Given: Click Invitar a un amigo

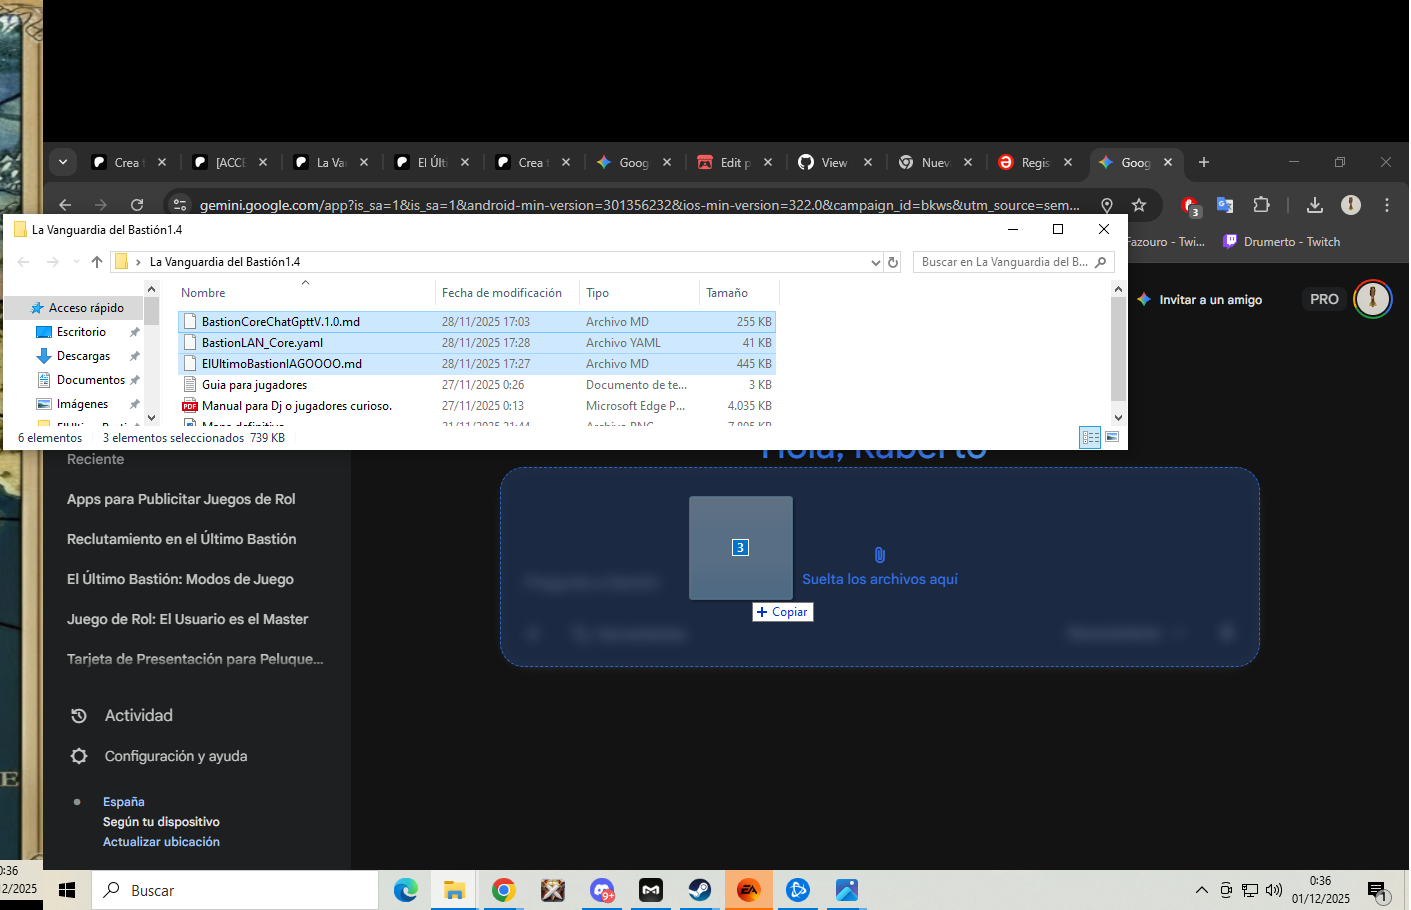Looking at the screenshot, I should pos(1200,300).
